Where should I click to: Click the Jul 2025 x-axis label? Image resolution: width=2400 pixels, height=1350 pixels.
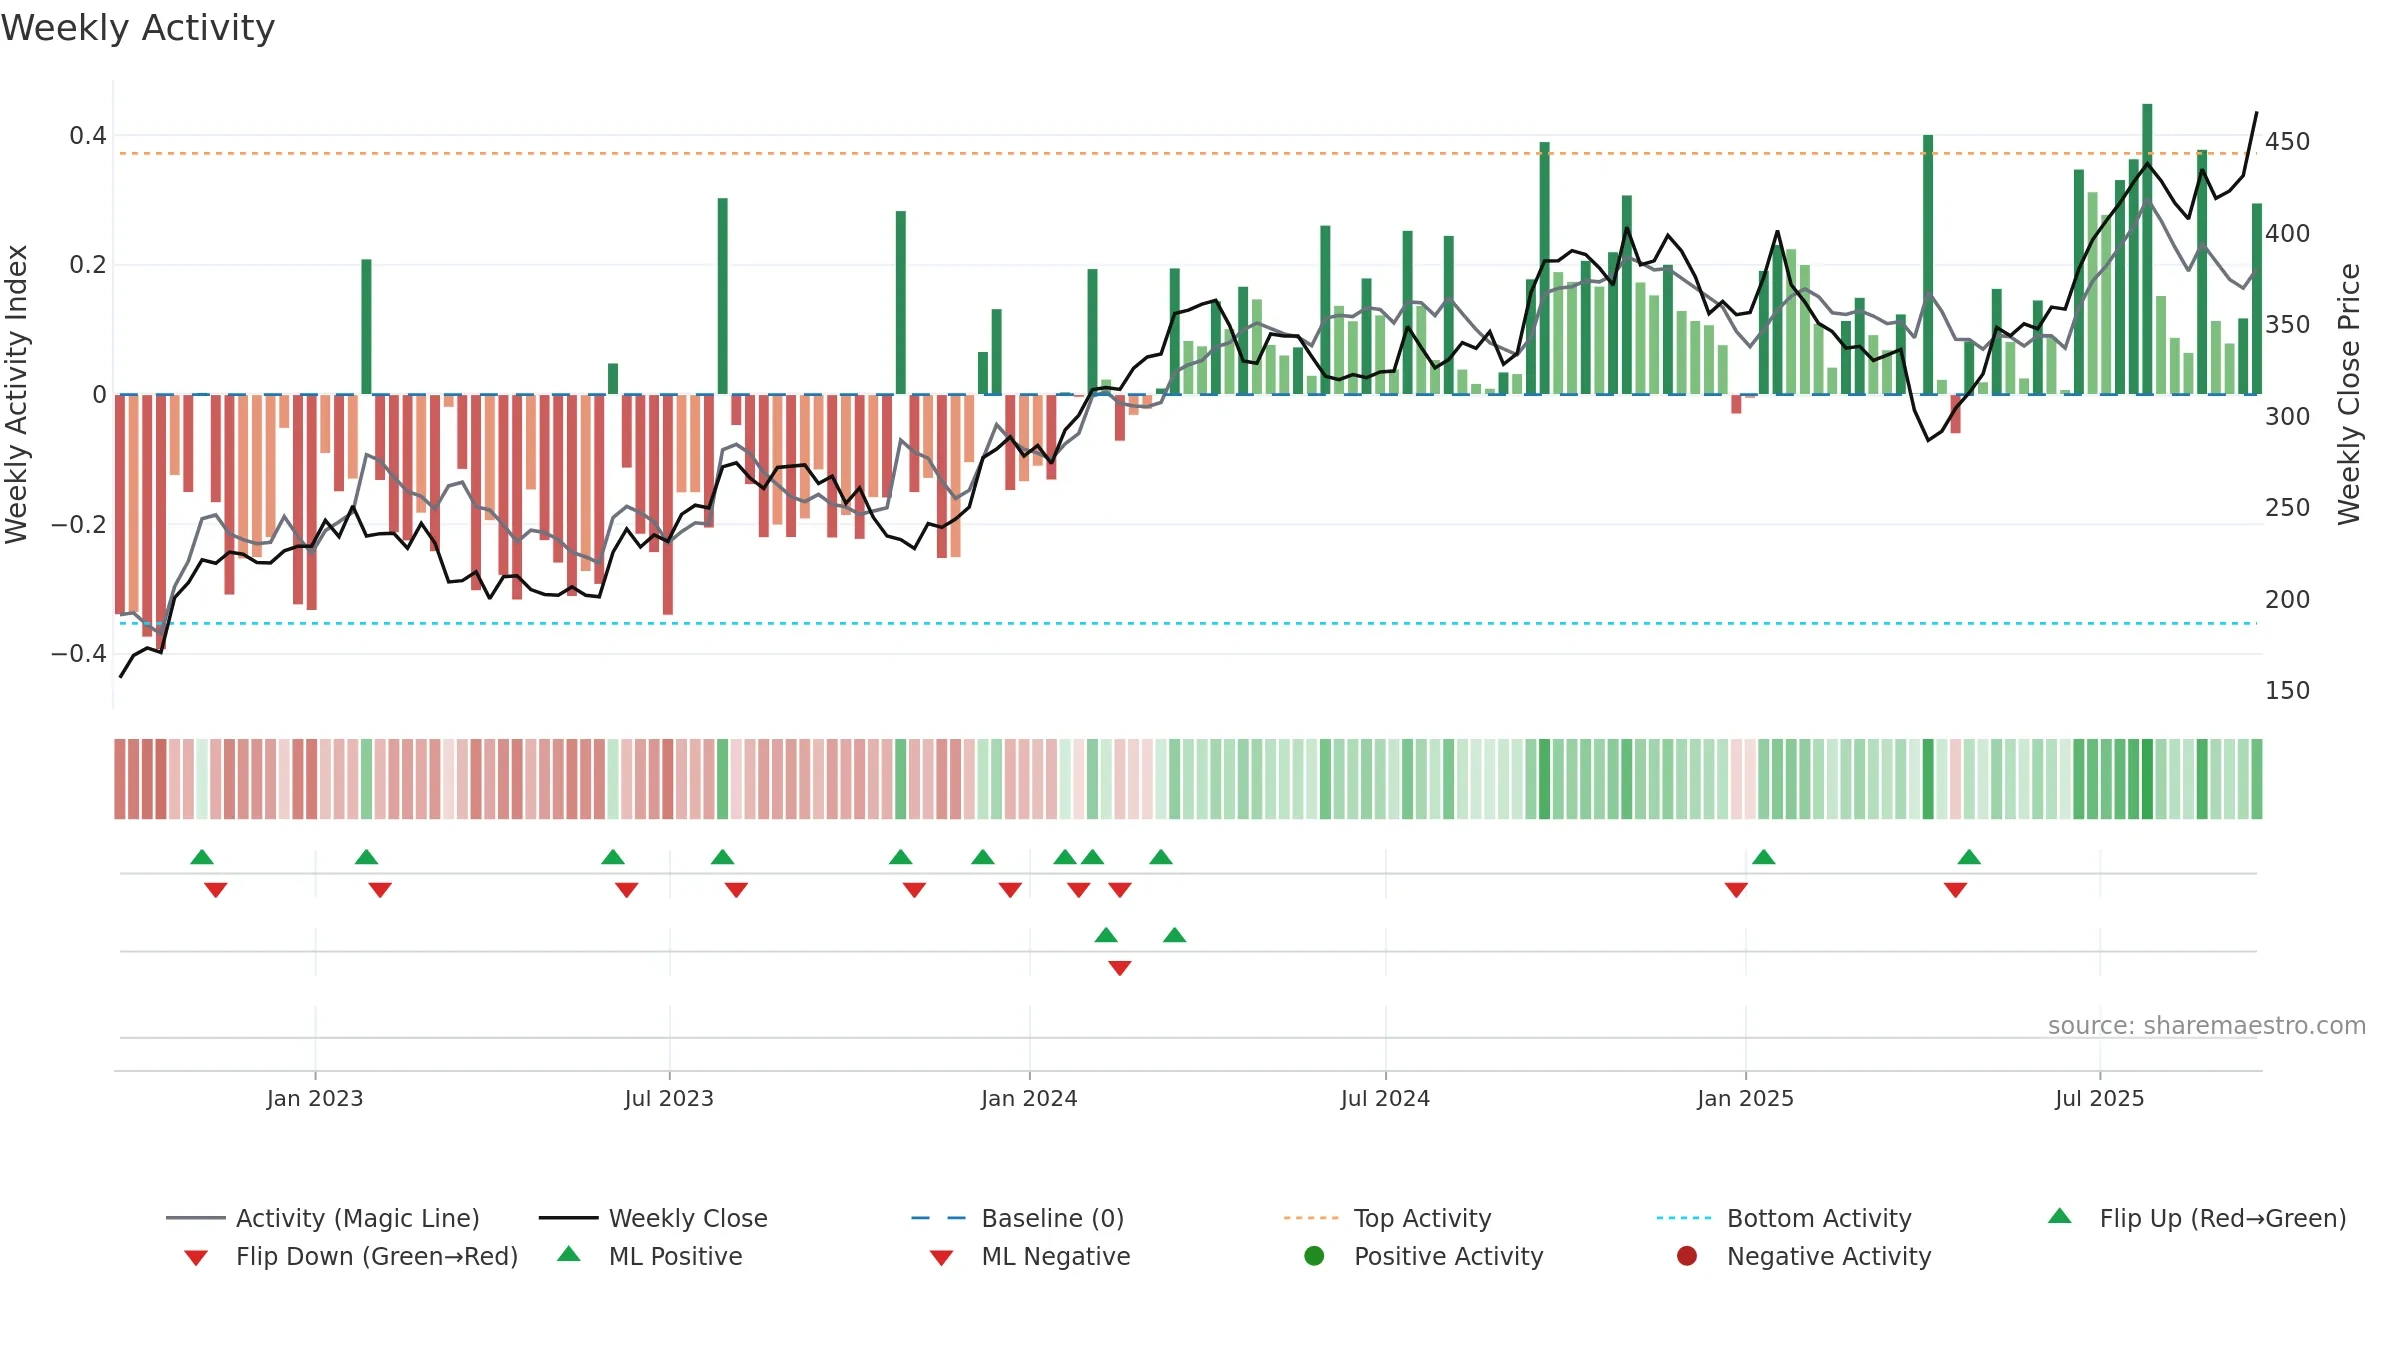[x=2100, y=1098]
